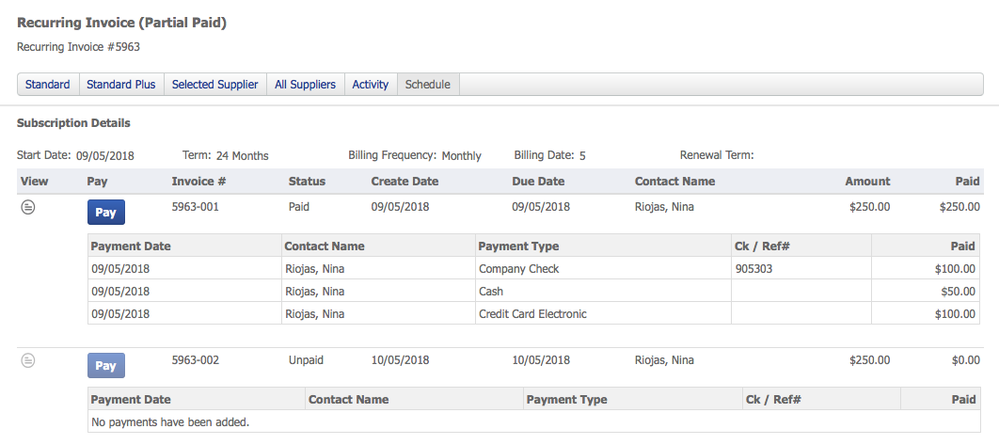Click the Payment Type header in first table
This screenshot has width=999, height=445.
pos(518,246)
